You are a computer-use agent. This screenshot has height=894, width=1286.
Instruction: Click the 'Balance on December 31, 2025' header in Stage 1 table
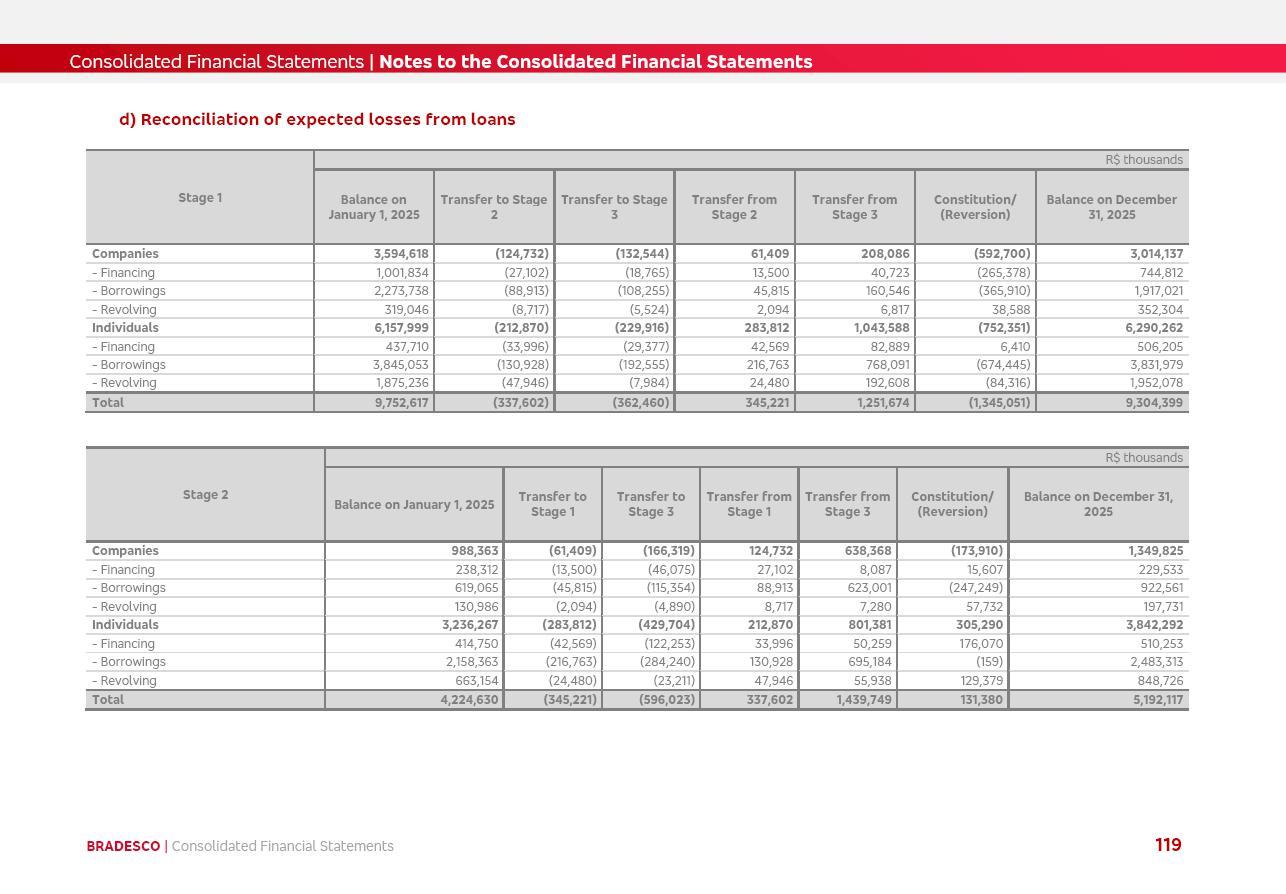click(1111, 207)
